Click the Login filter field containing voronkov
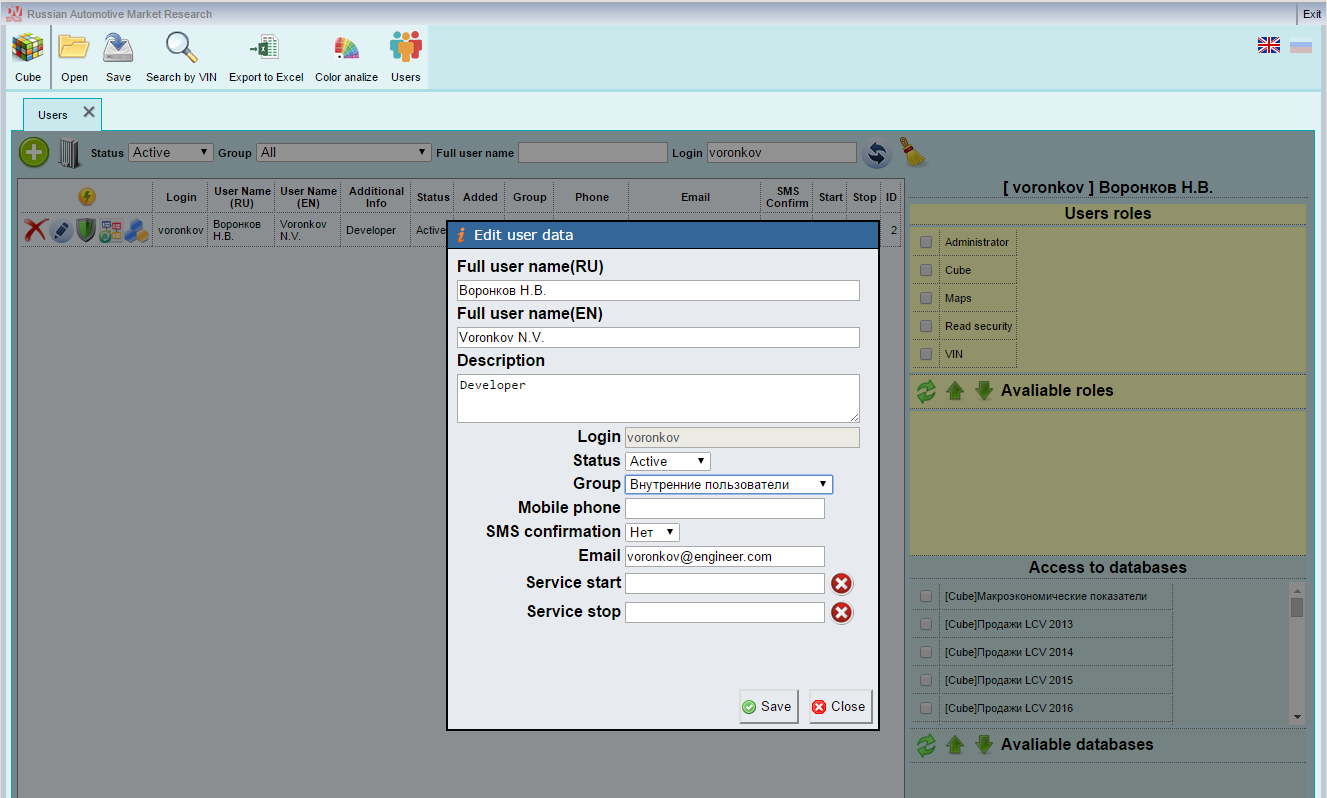This screenshot has height=798, width=1327. [x=782, y=153]
